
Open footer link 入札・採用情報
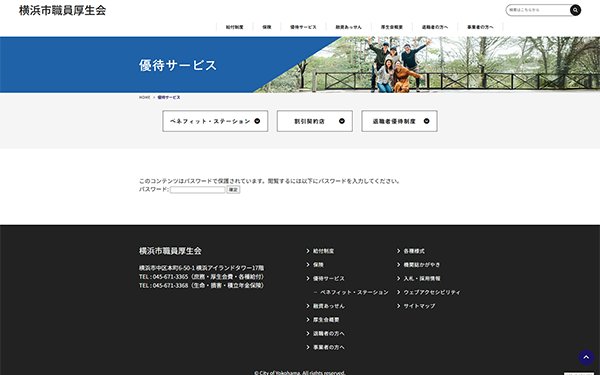pyautogui.click(x=422, y=279)
